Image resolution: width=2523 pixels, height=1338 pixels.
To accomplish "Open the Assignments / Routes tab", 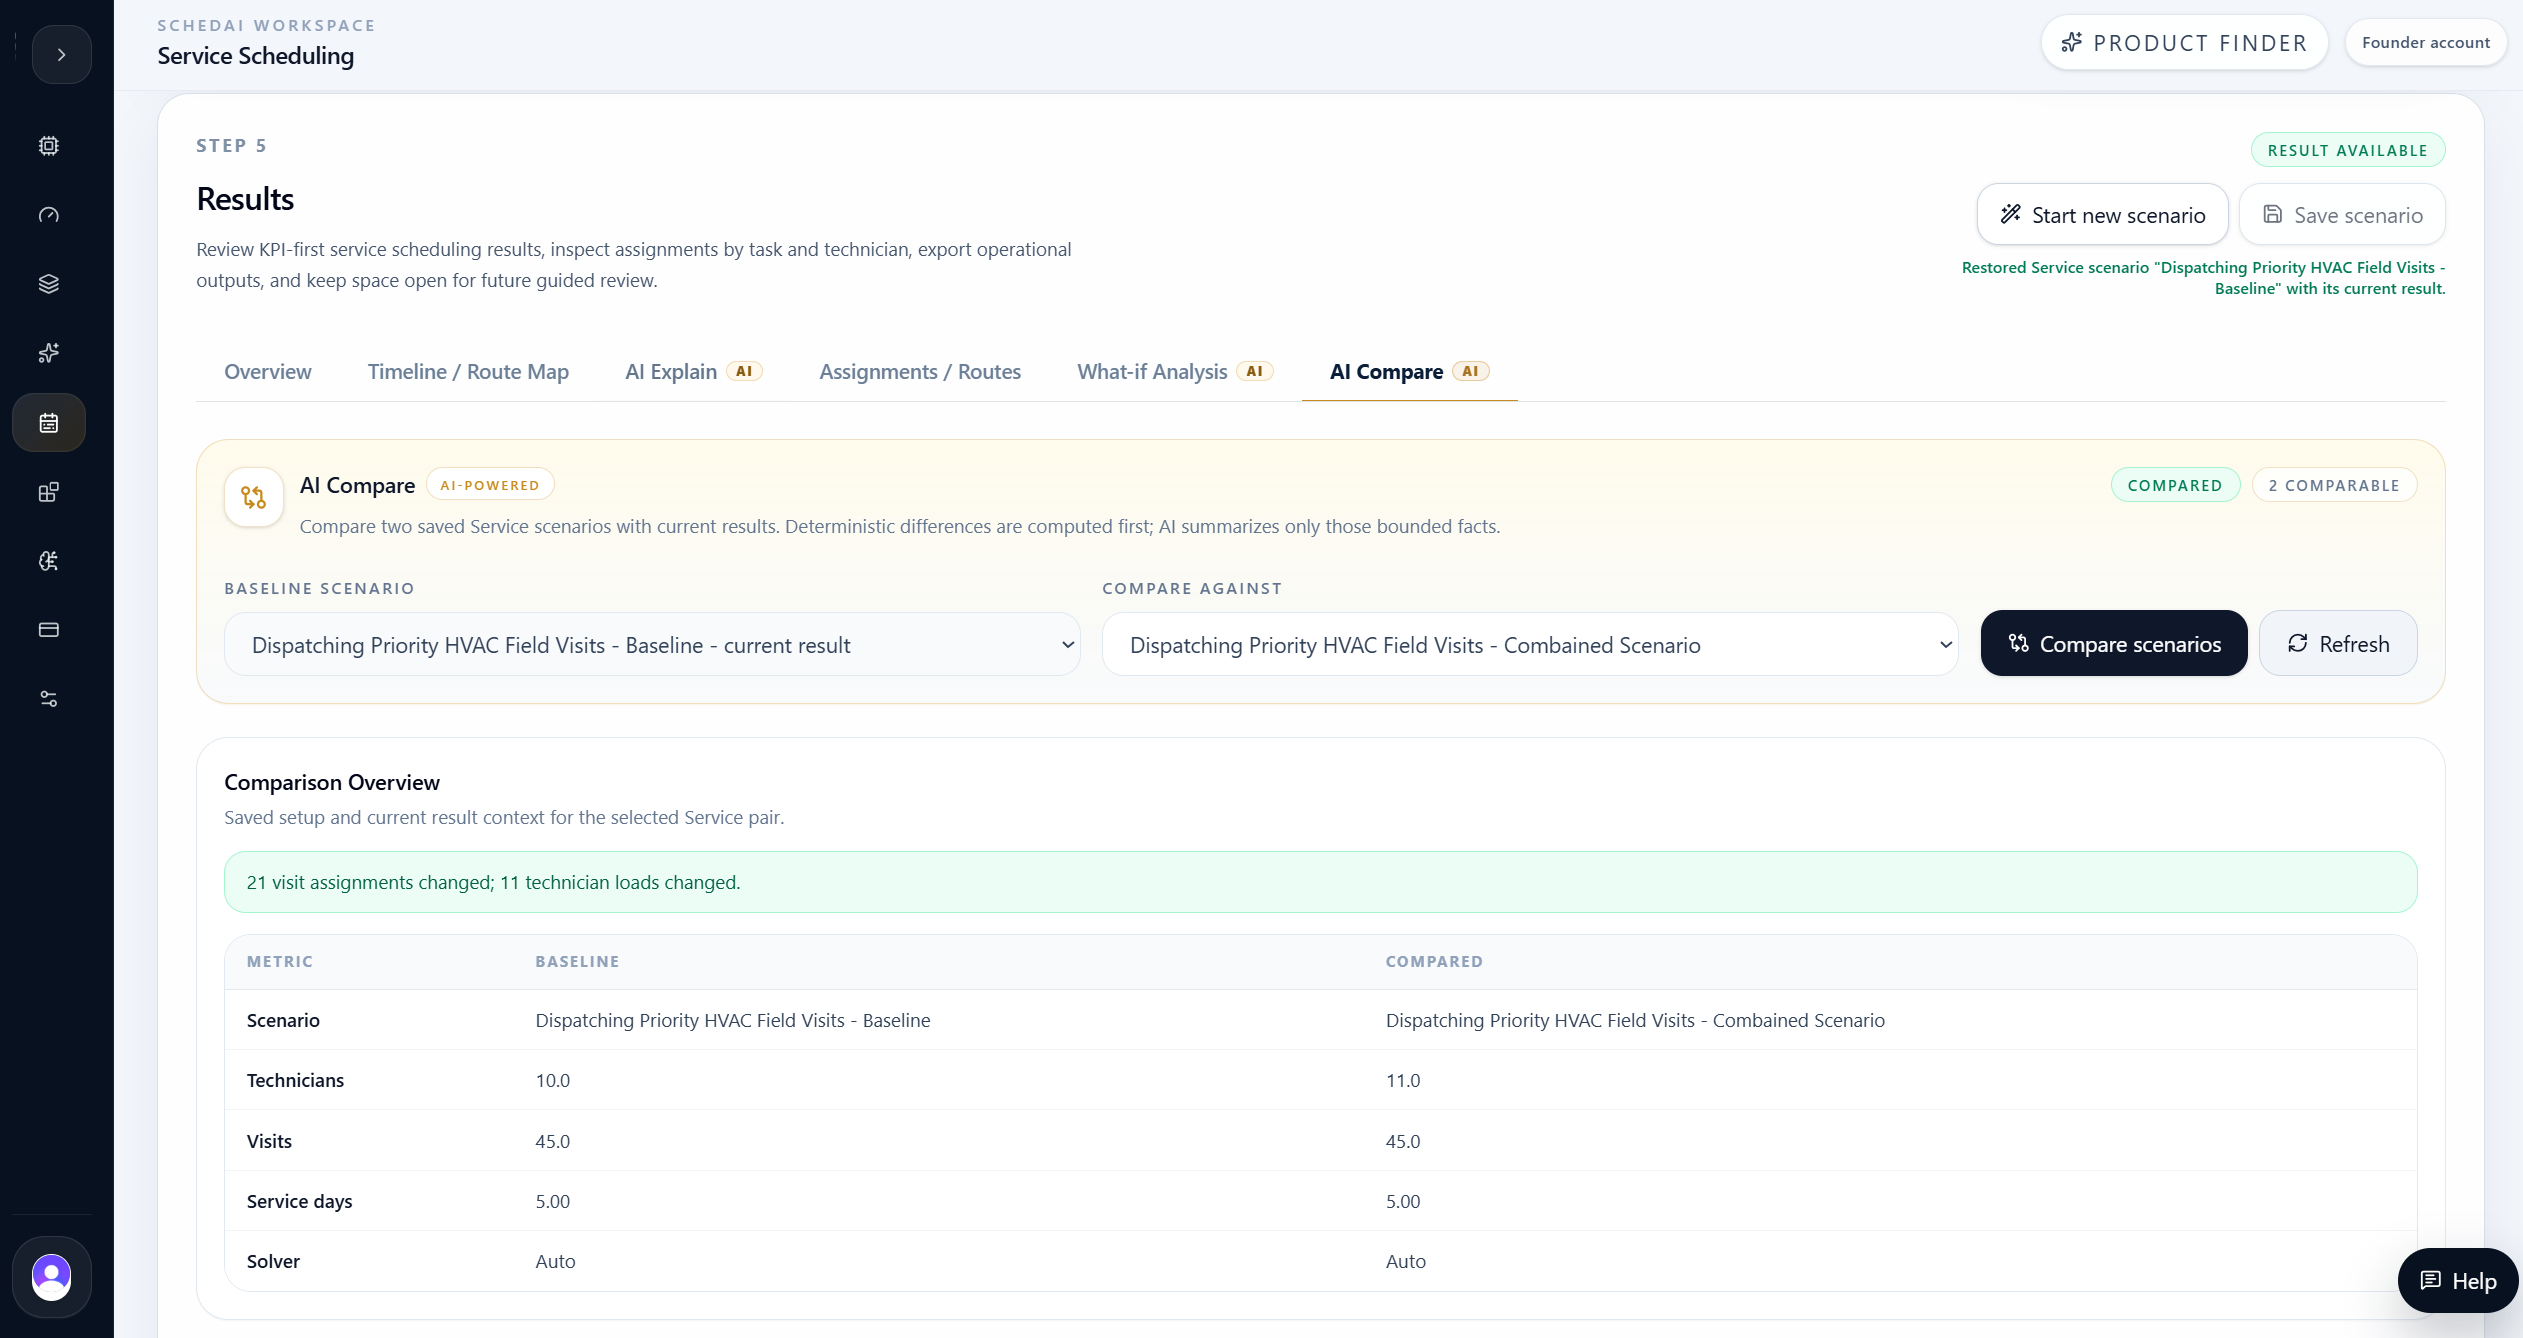I will point(920,372).
